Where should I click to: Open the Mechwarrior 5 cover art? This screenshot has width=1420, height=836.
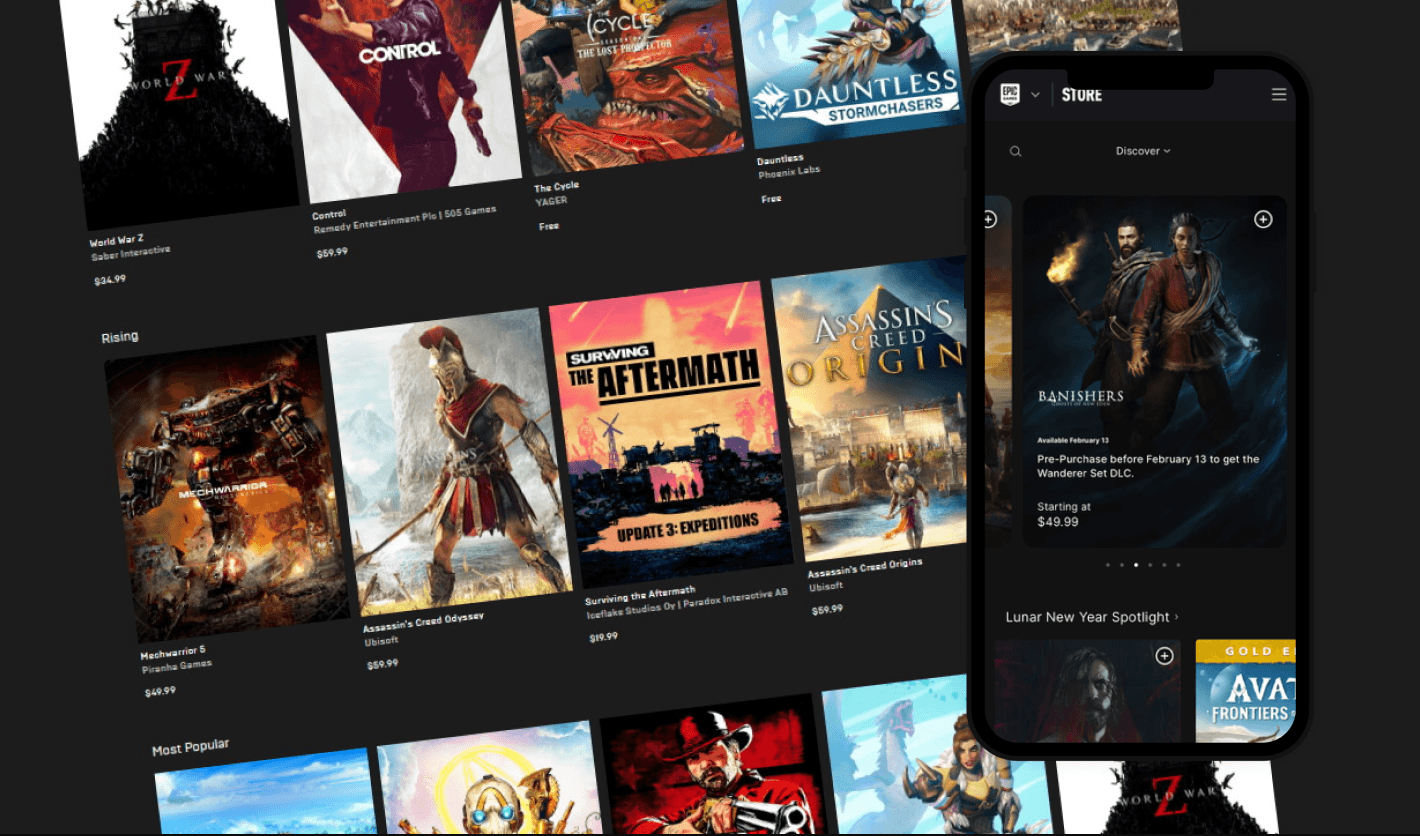tap(227, 489)
